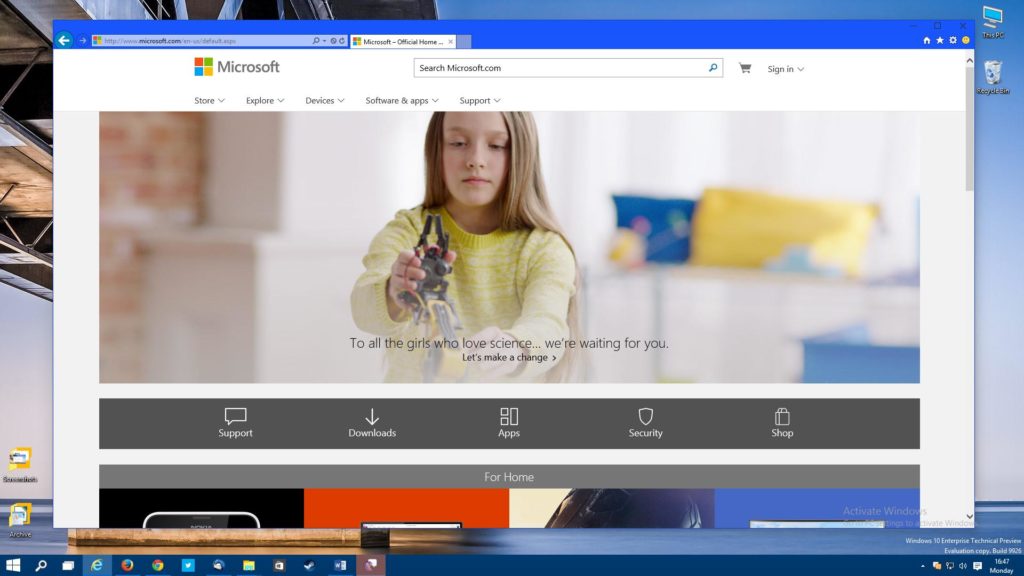Screen dimensions: 1024x576
Task: Open Favorites with the star icon
Action: (940, 40)
